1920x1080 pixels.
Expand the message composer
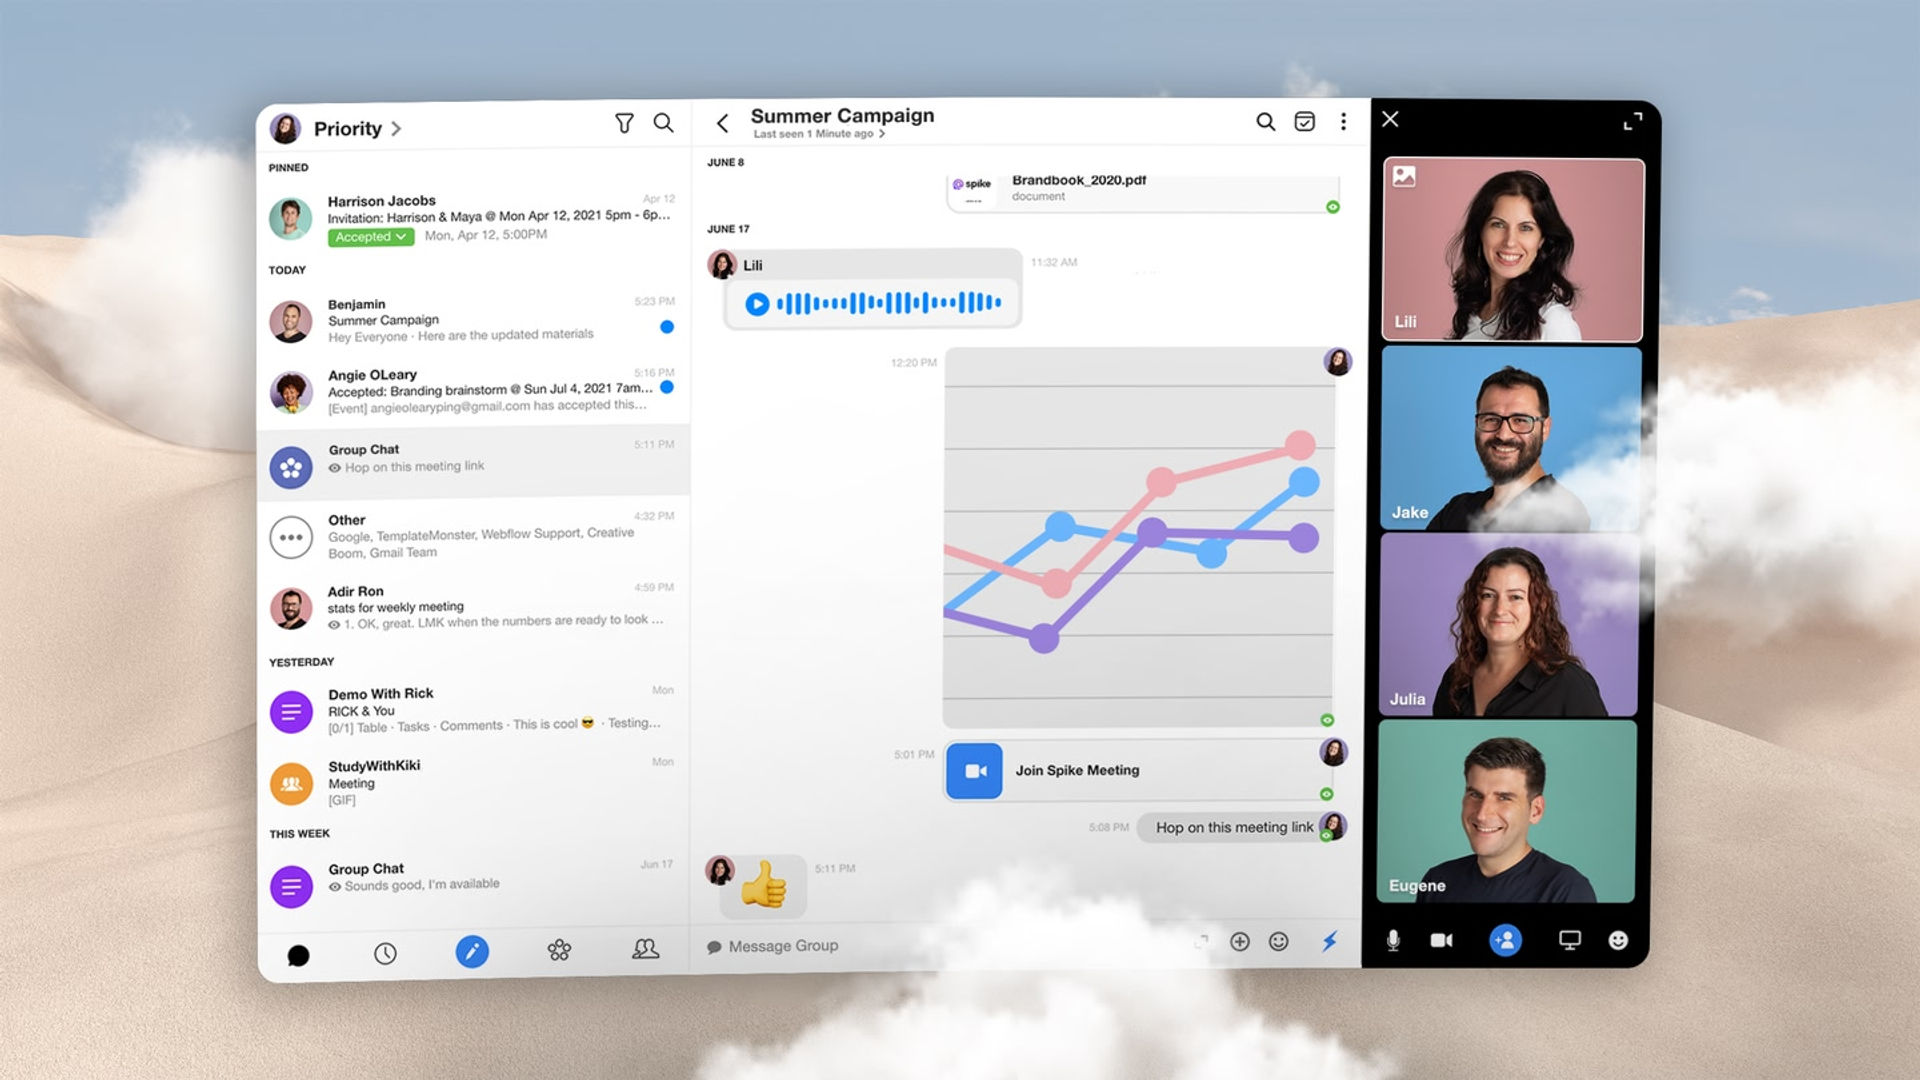(1202, 941)
